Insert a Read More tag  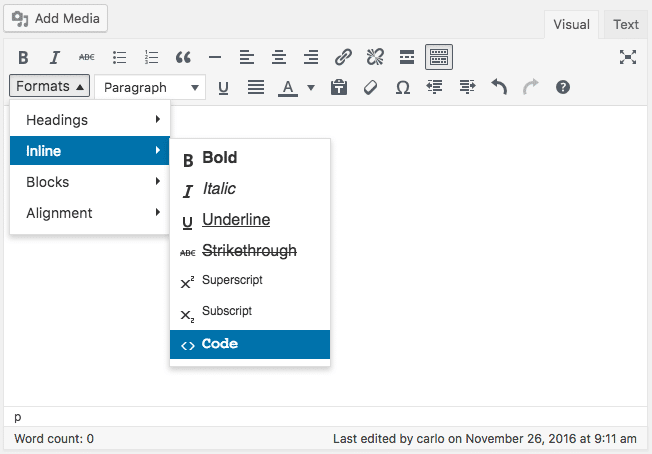pyautogui.click(x=407, y=57)
